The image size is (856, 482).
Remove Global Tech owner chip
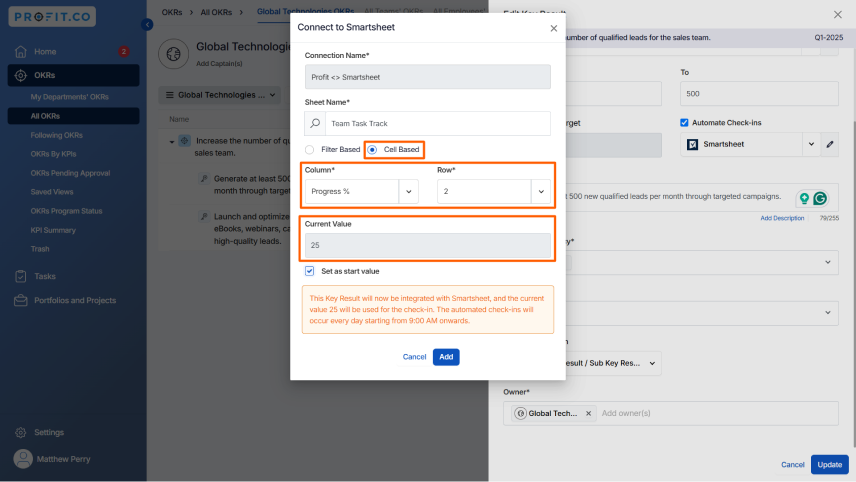coord(588,413)
